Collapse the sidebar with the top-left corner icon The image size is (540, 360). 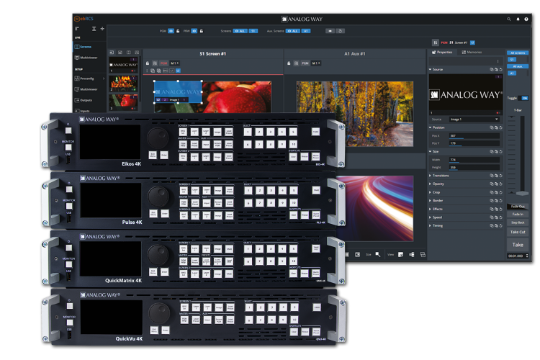77,29
